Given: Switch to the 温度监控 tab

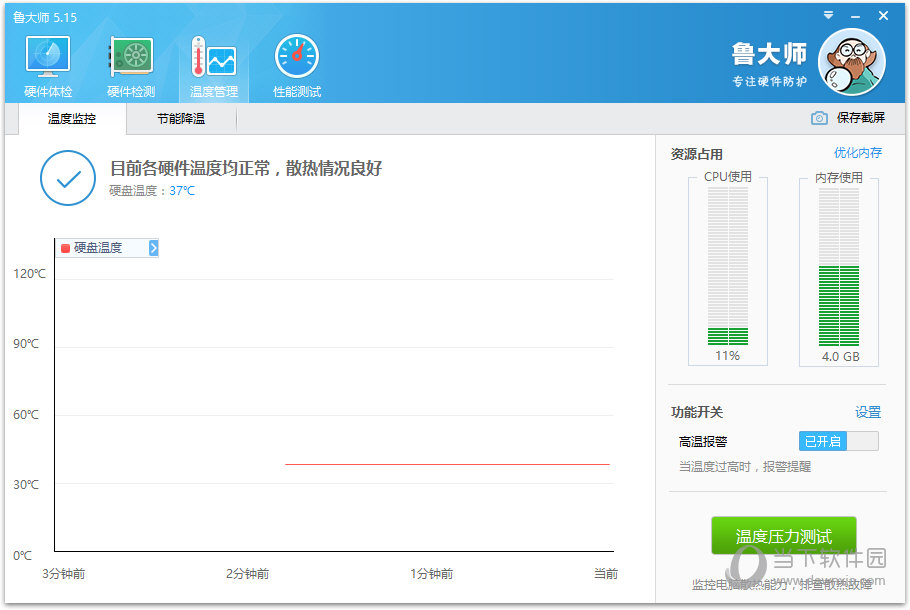Looking at the screenshot, I should (72, 118).
